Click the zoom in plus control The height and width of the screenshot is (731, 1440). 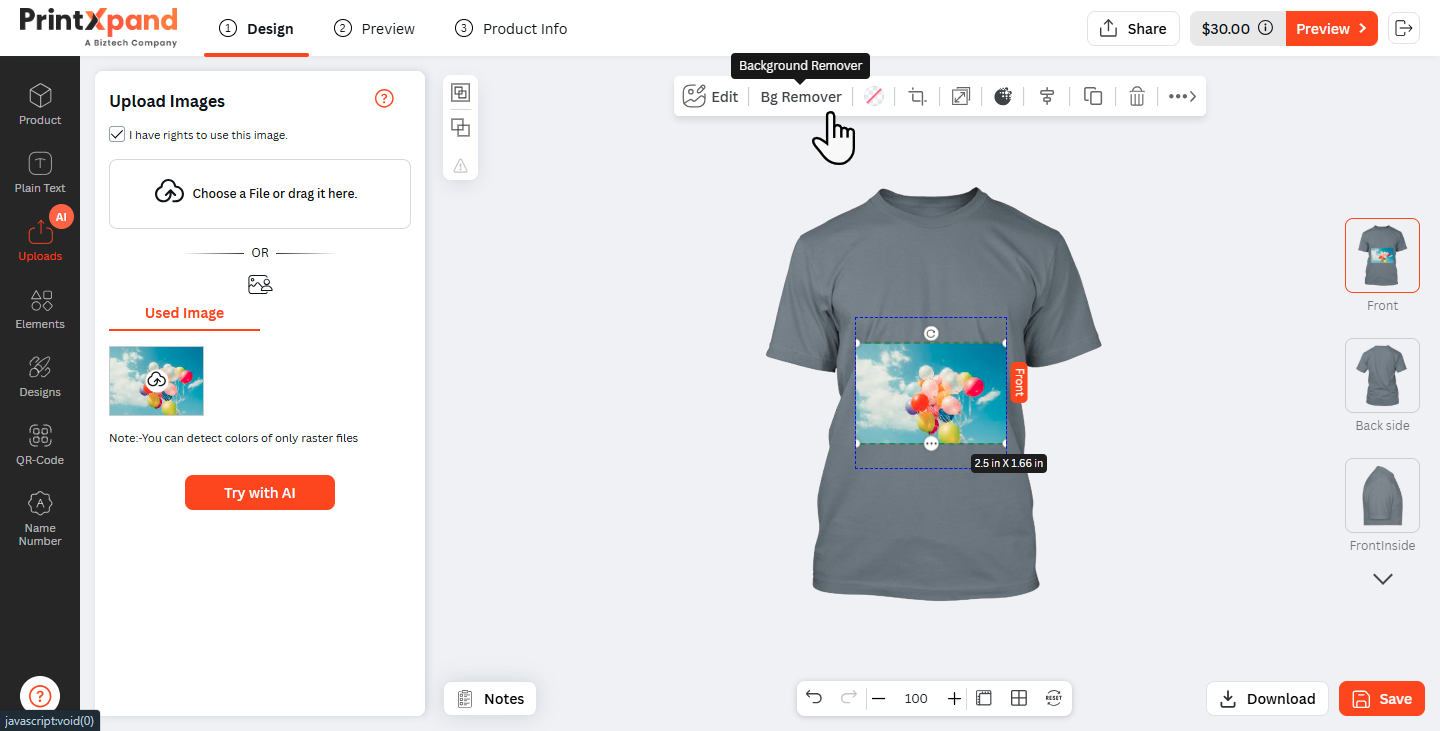[x=954, y=698]
